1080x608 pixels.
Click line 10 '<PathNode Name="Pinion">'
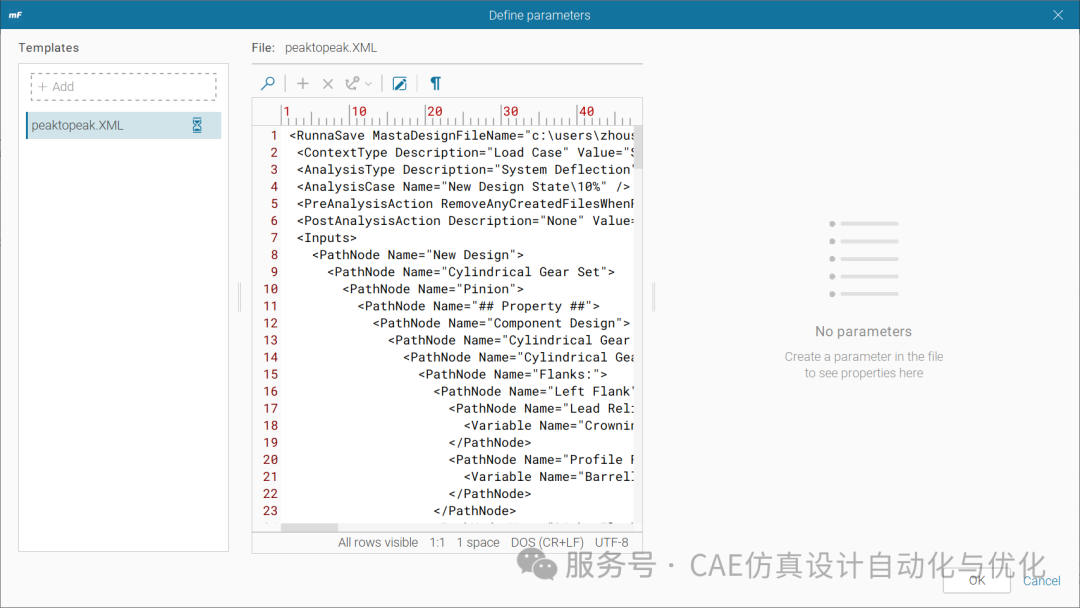pos(433,289)
